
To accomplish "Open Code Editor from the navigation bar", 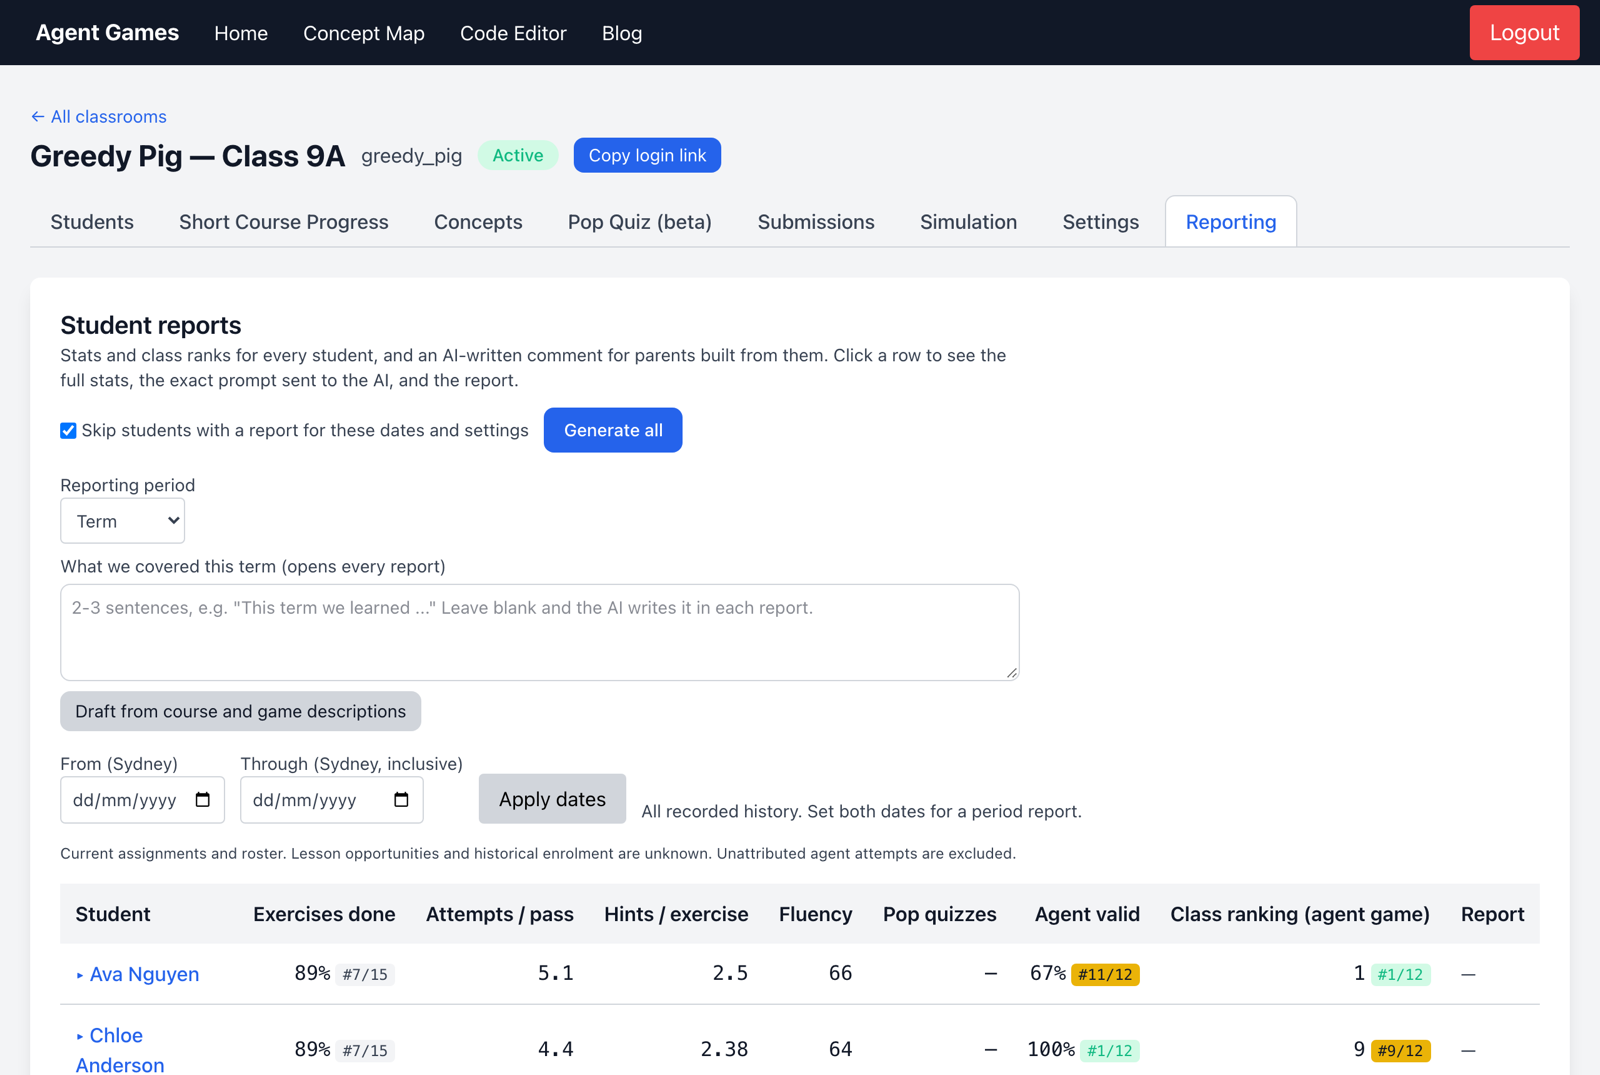I will [513, 33].
